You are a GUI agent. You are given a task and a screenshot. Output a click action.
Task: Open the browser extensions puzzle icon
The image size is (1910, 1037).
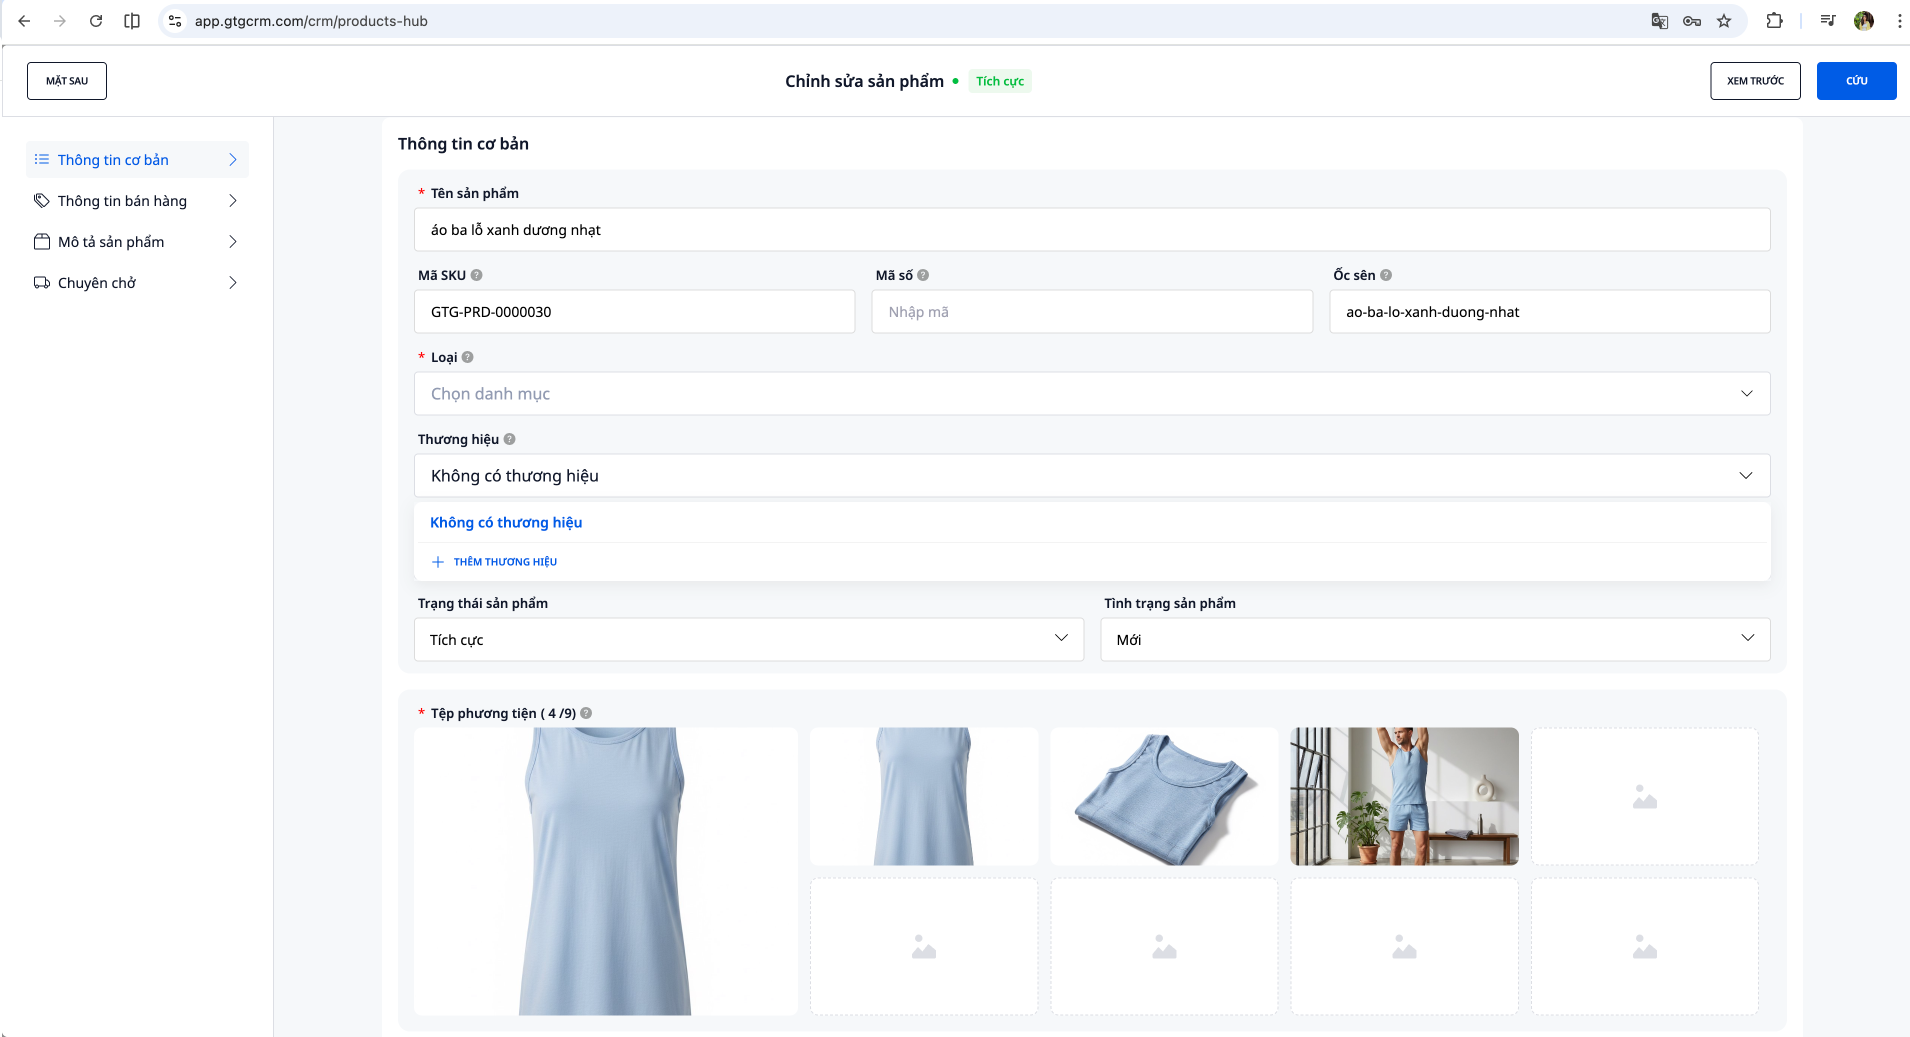point(1774,21)
